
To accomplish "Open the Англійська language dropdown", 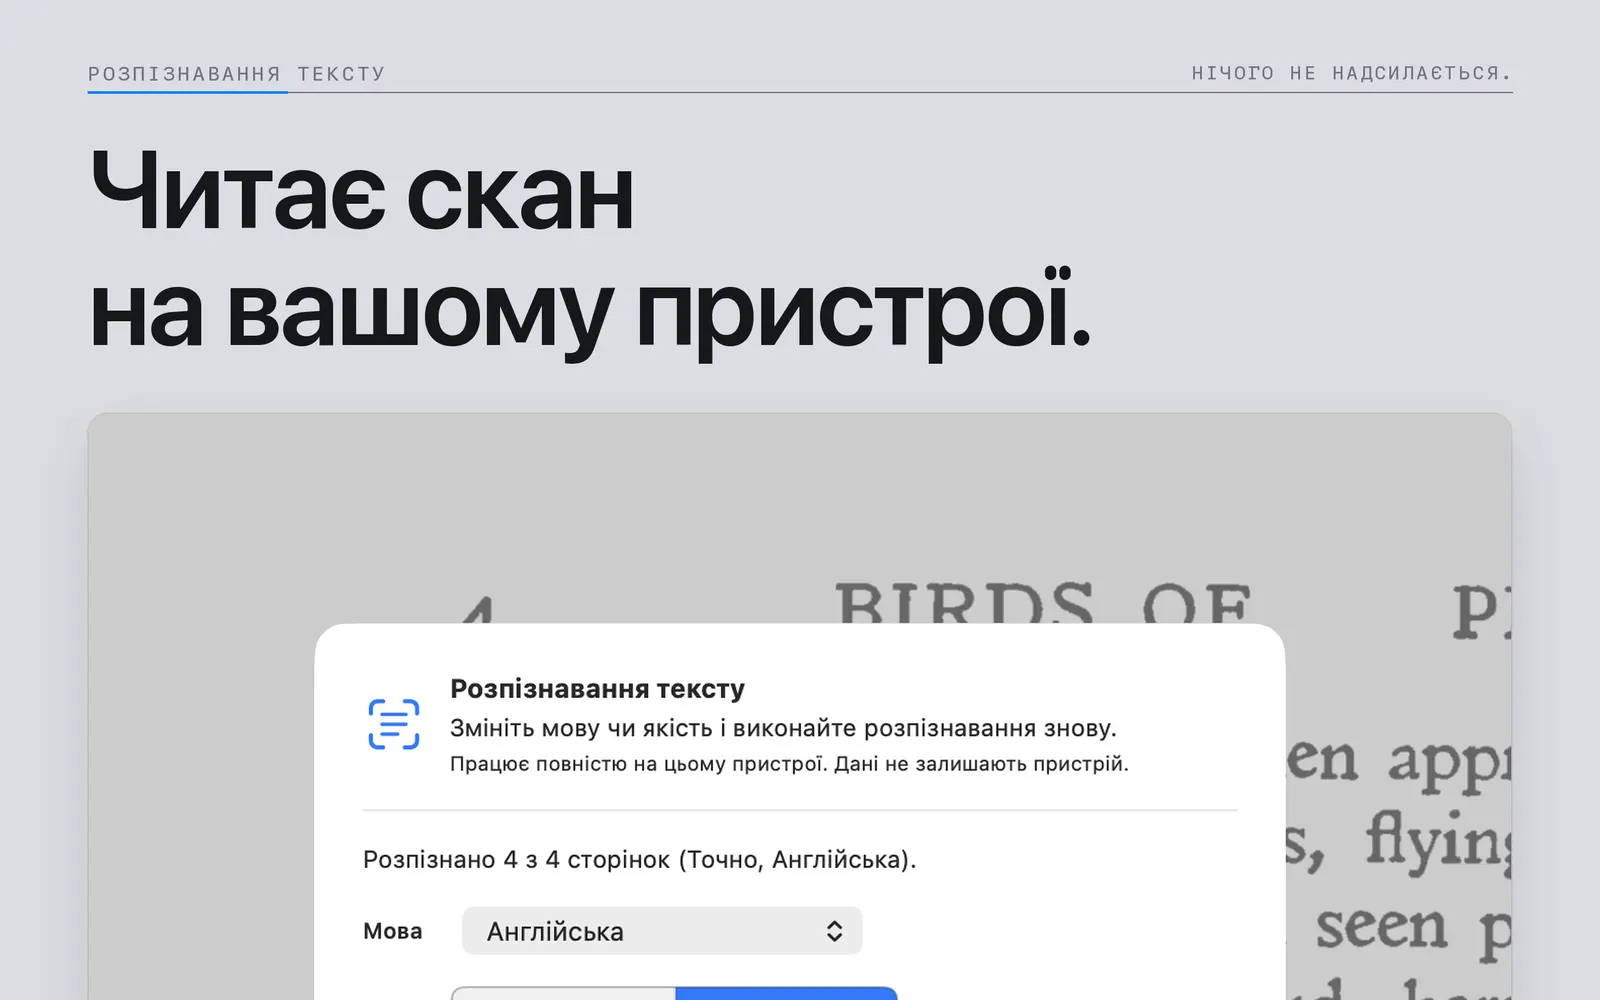I will (662, 931).
